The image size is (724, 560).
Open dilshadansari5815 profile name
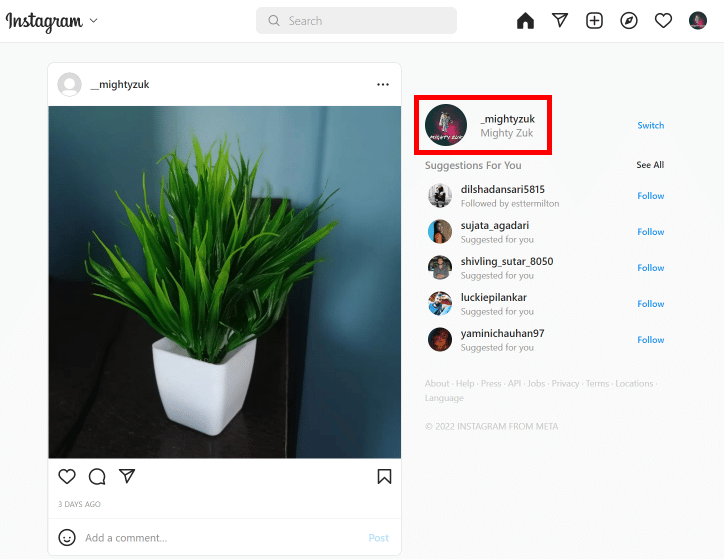tap(503, 189)
